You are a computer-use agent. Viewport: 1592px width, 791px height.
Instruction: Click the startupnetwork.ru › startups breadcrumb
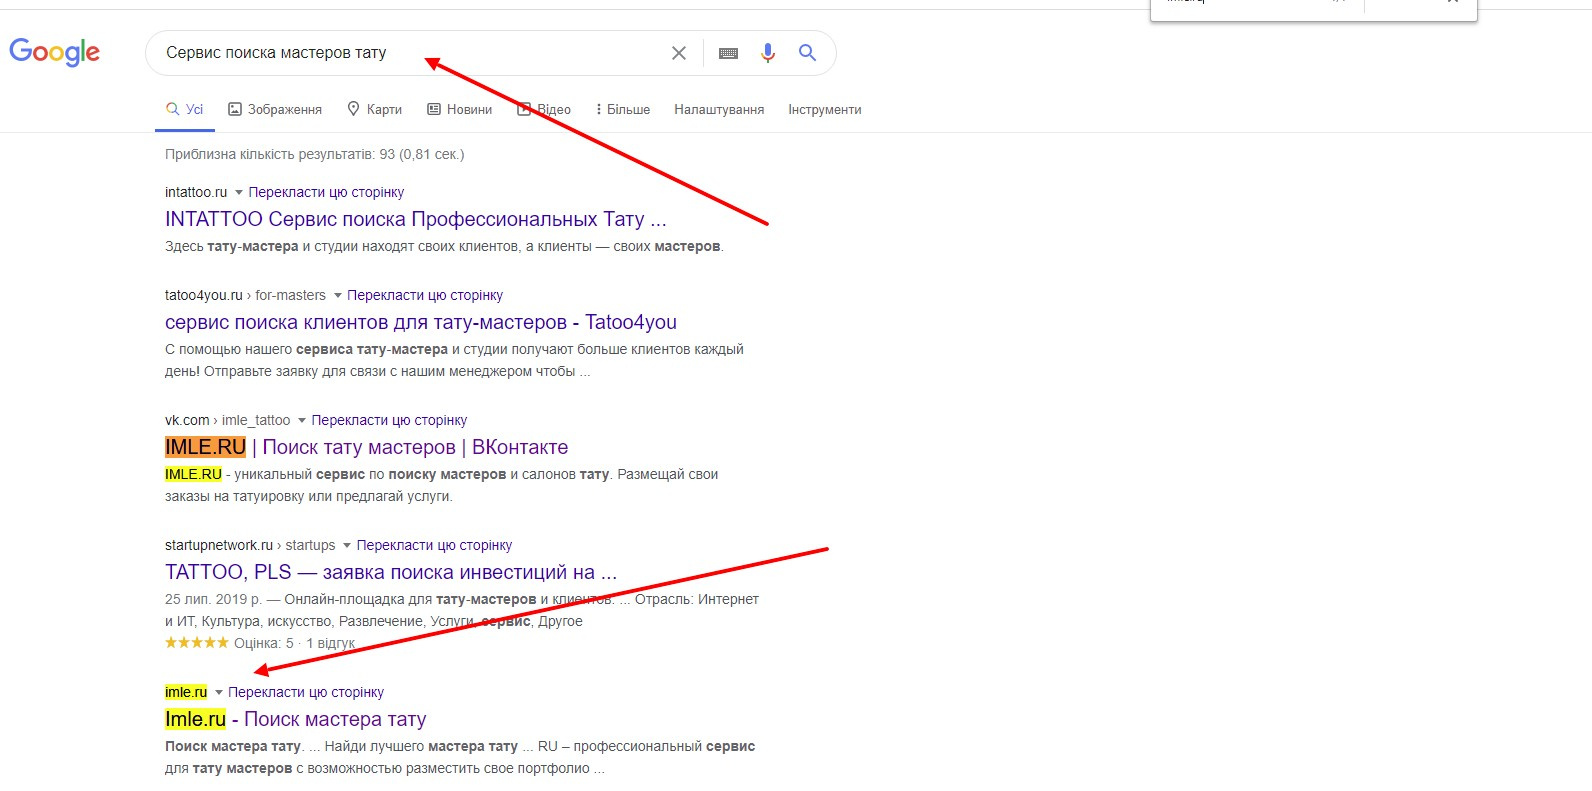250,545
